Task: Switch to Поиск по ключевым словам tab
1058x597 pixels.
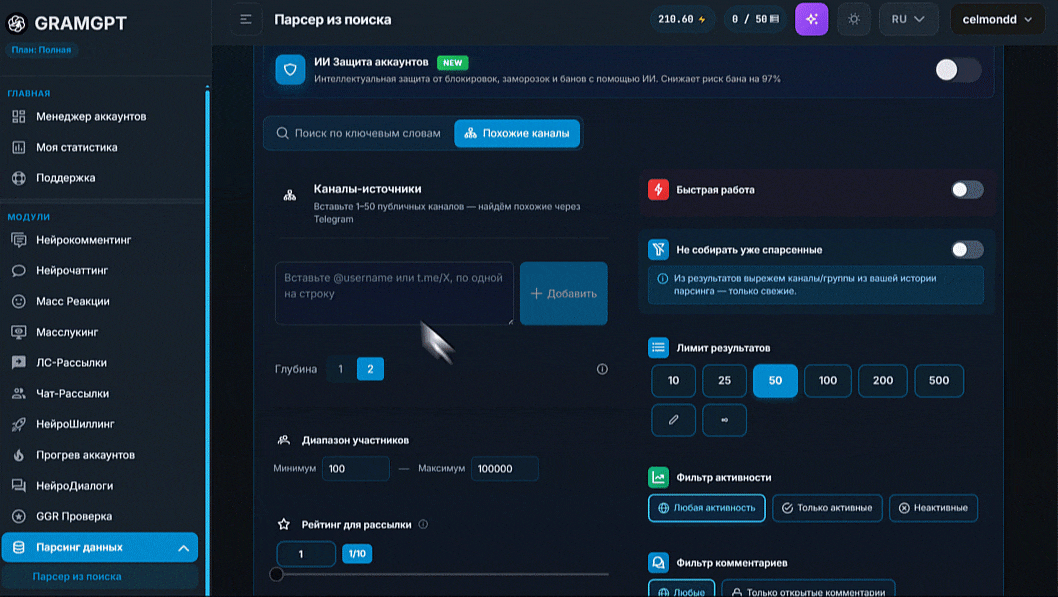Action: pos(359,133)
